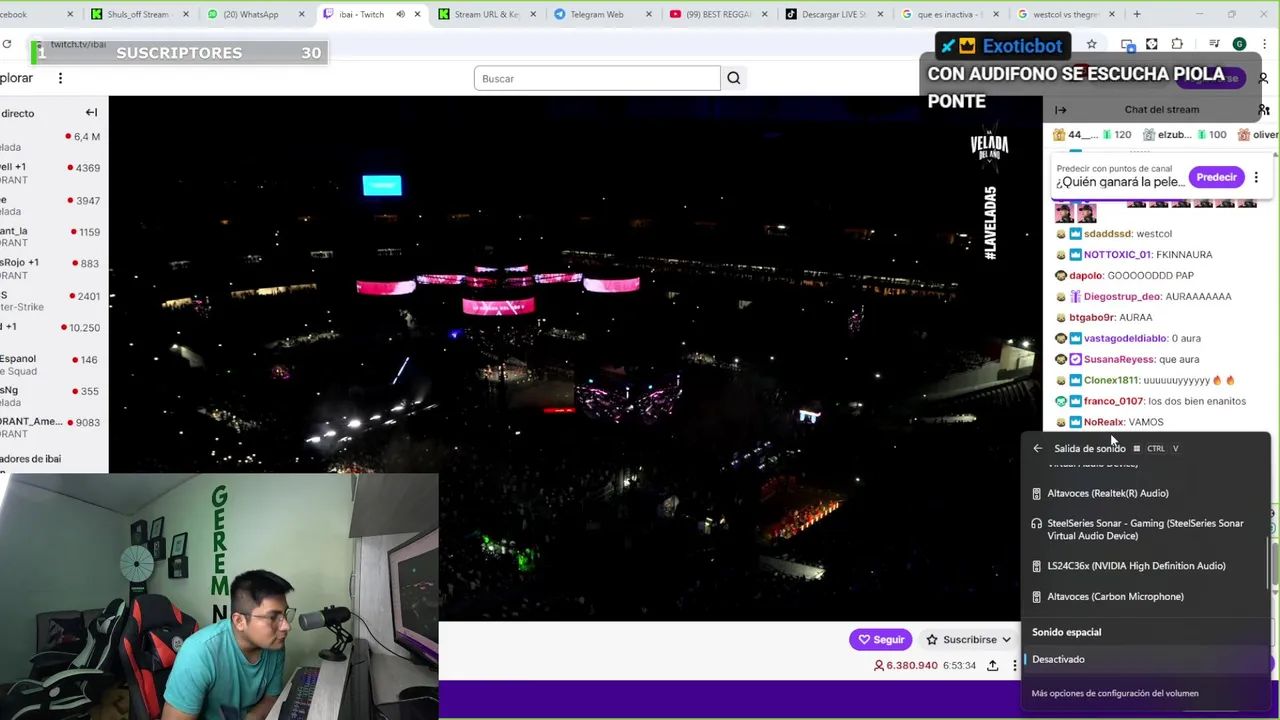Open the three-dots menu beside Explorar

click(60, 78)
